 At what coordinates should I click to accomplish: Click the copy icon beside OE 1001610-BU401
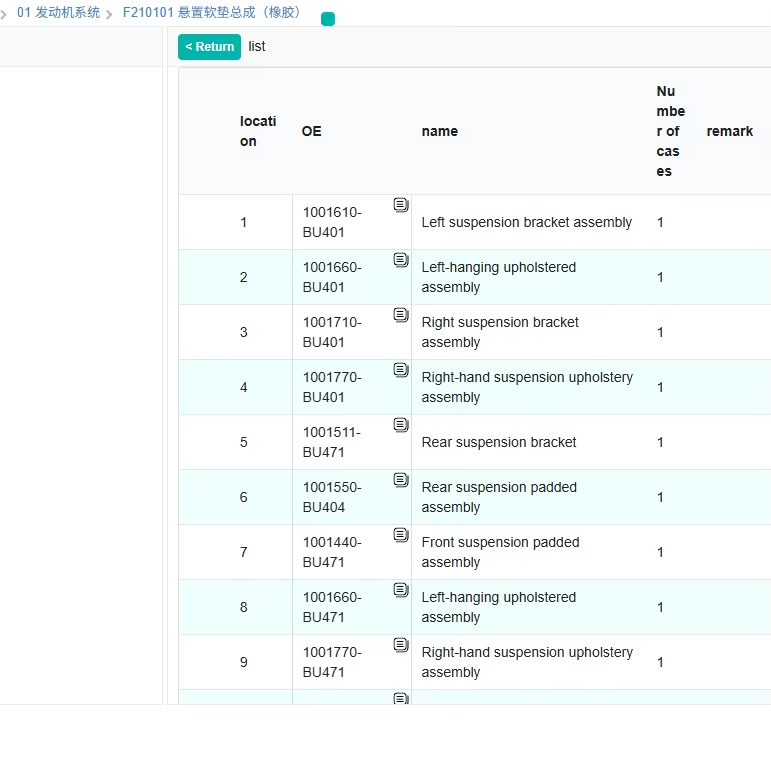point(401,205)
